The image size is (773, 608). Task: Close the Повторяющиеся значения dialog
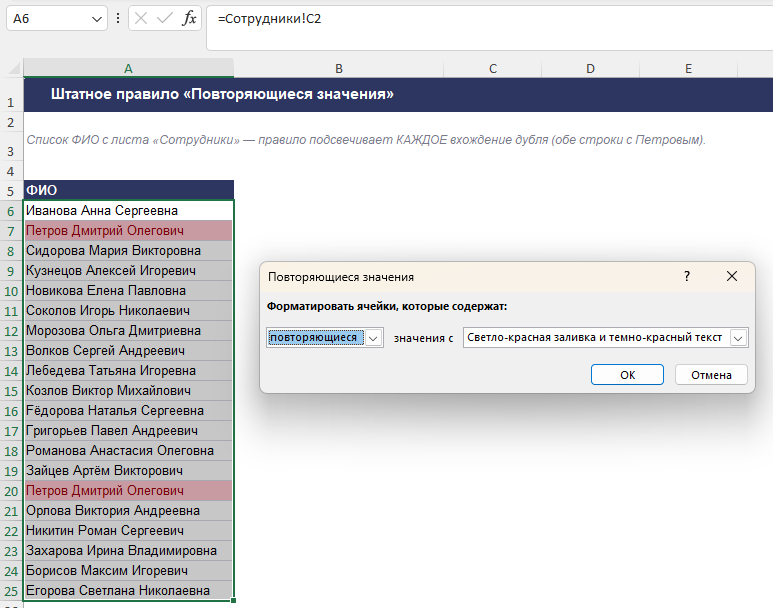pos(732,276)
